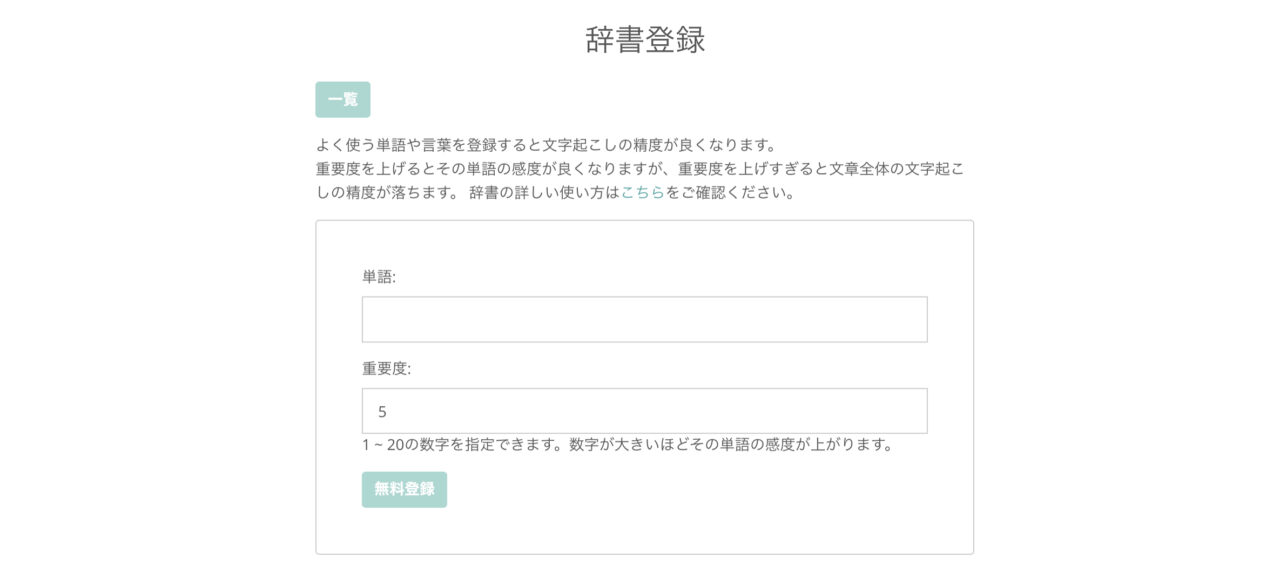
Task: Activate the free registration submit button
Action: pyautogui.click(x=404, y=489)
